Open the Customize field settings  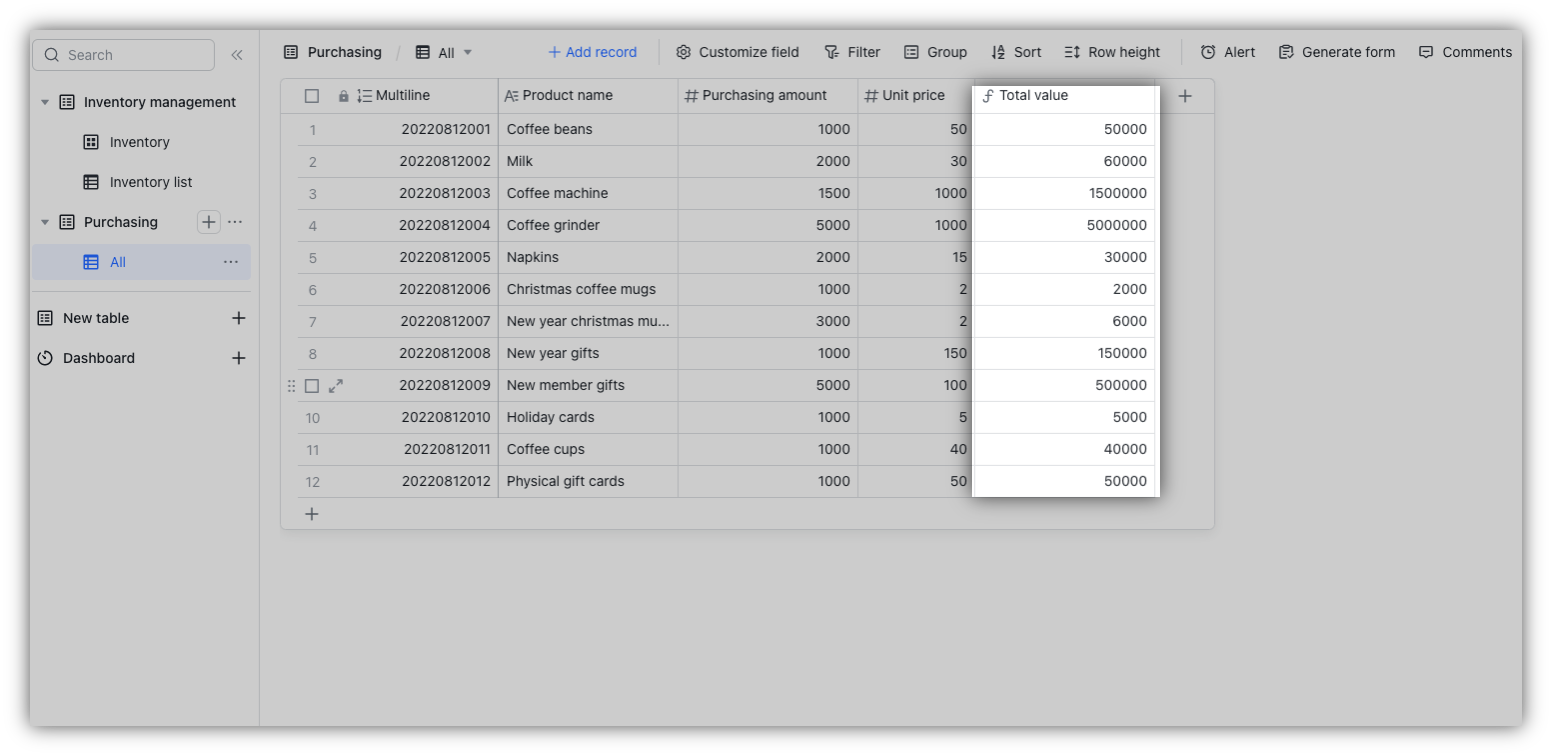(737, 51)
